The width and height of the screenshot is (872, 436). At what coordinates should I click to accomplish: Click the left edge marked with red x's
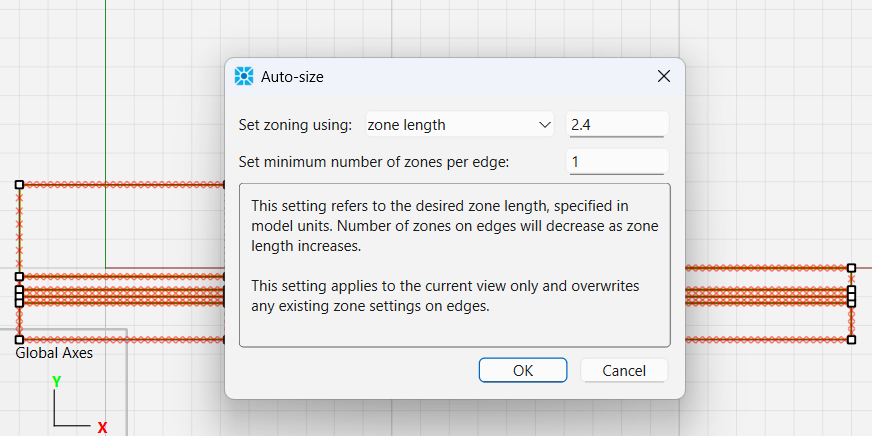pyautogui.click(x=19, y=230)
